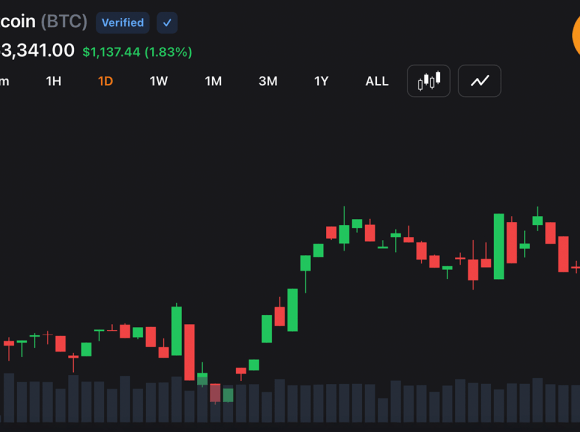Switch to candlestick chart view
Screen dimensions: 580x432
pyautogui.click(x=428, y=81)
